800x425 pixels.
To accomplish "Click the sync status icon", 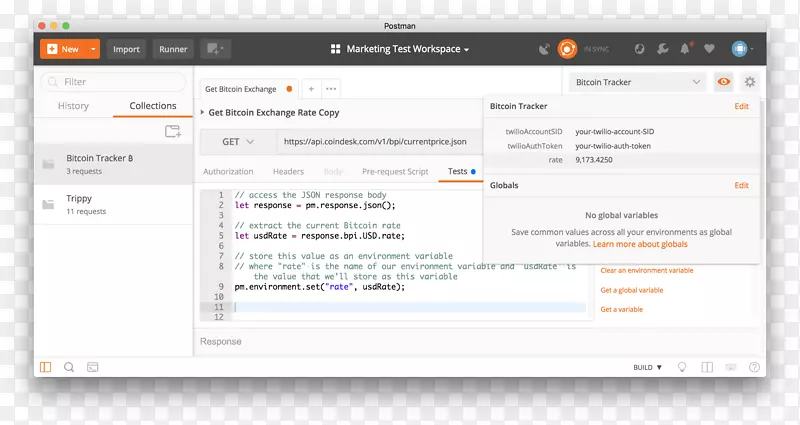I will [x=566, y=48].
